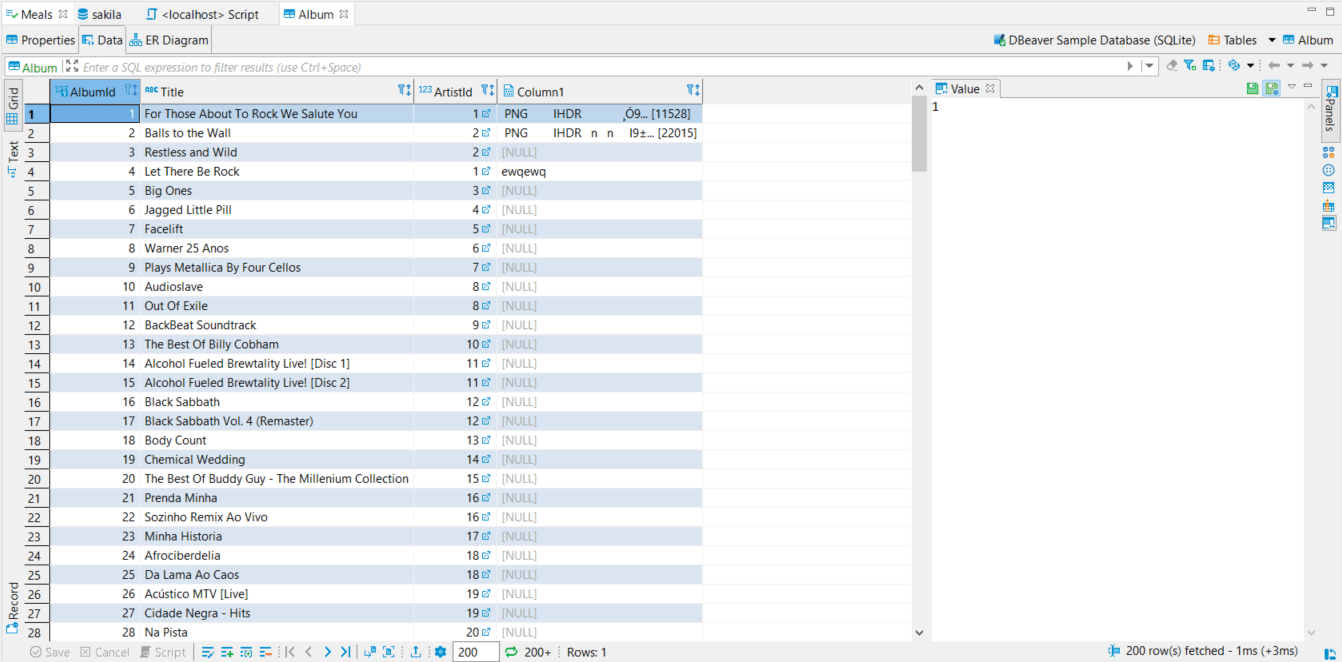Toggle the Value viewer panel icon
This screenshot has width=1342, height=662.
1329,223
